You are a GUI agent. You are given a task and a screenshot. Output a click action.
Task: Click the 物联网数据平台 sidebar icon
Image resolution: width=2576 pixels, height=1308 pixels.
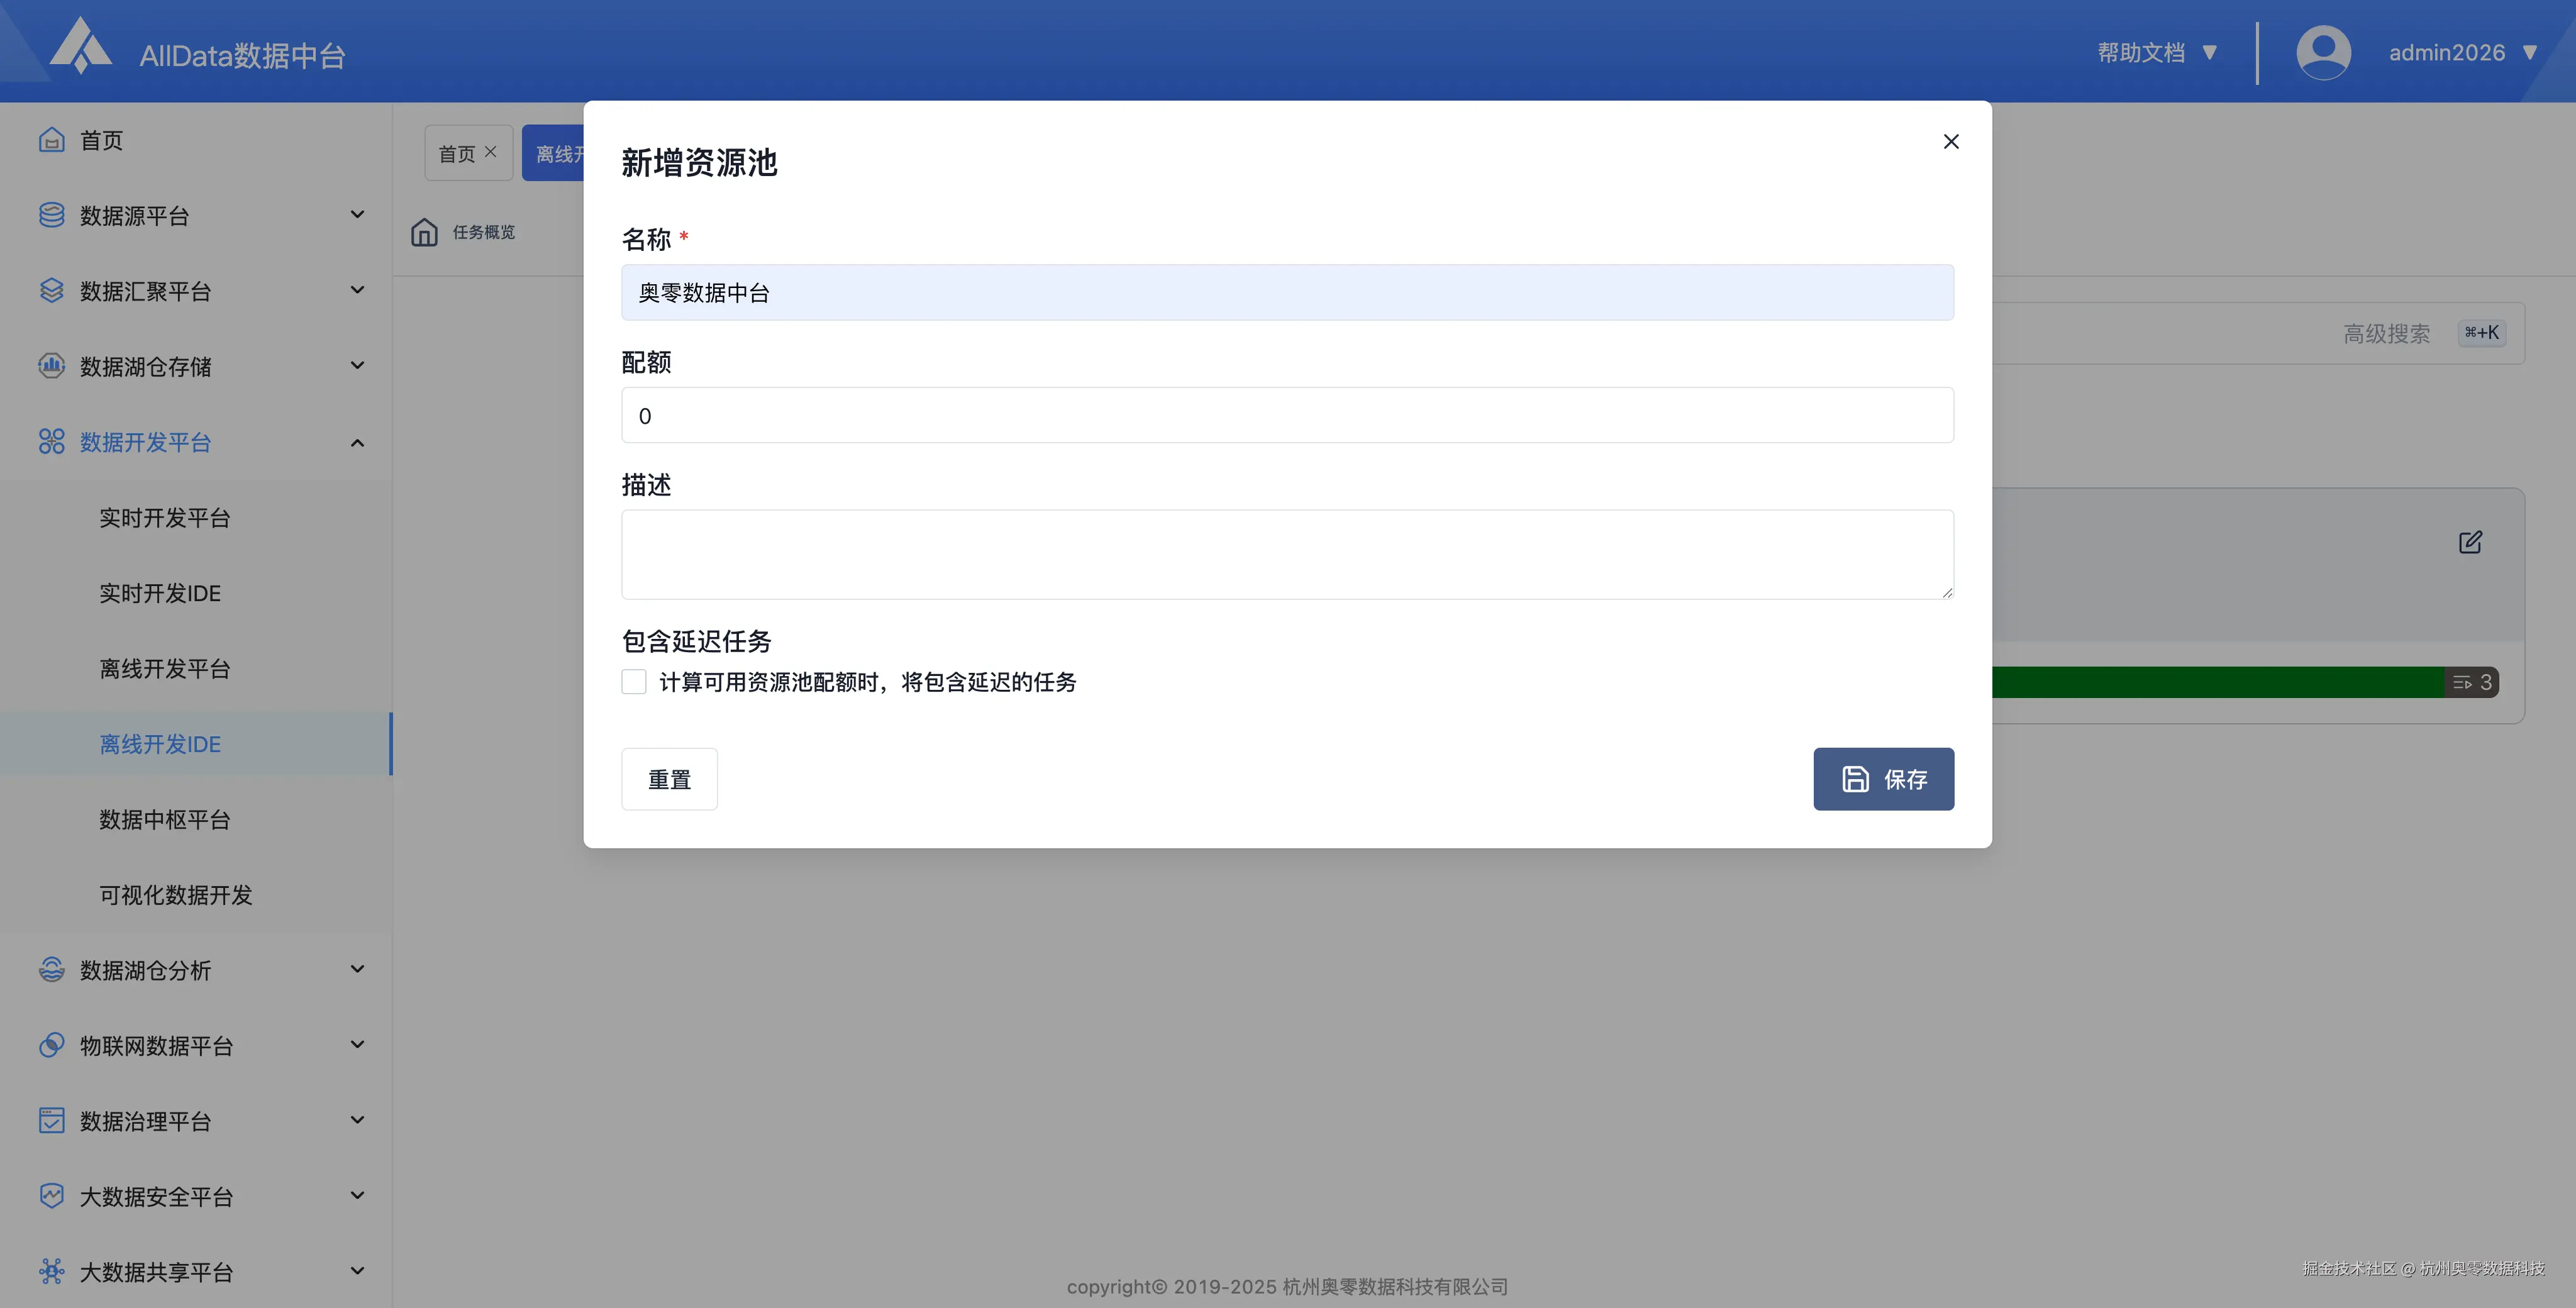(x=51, y=1045)
